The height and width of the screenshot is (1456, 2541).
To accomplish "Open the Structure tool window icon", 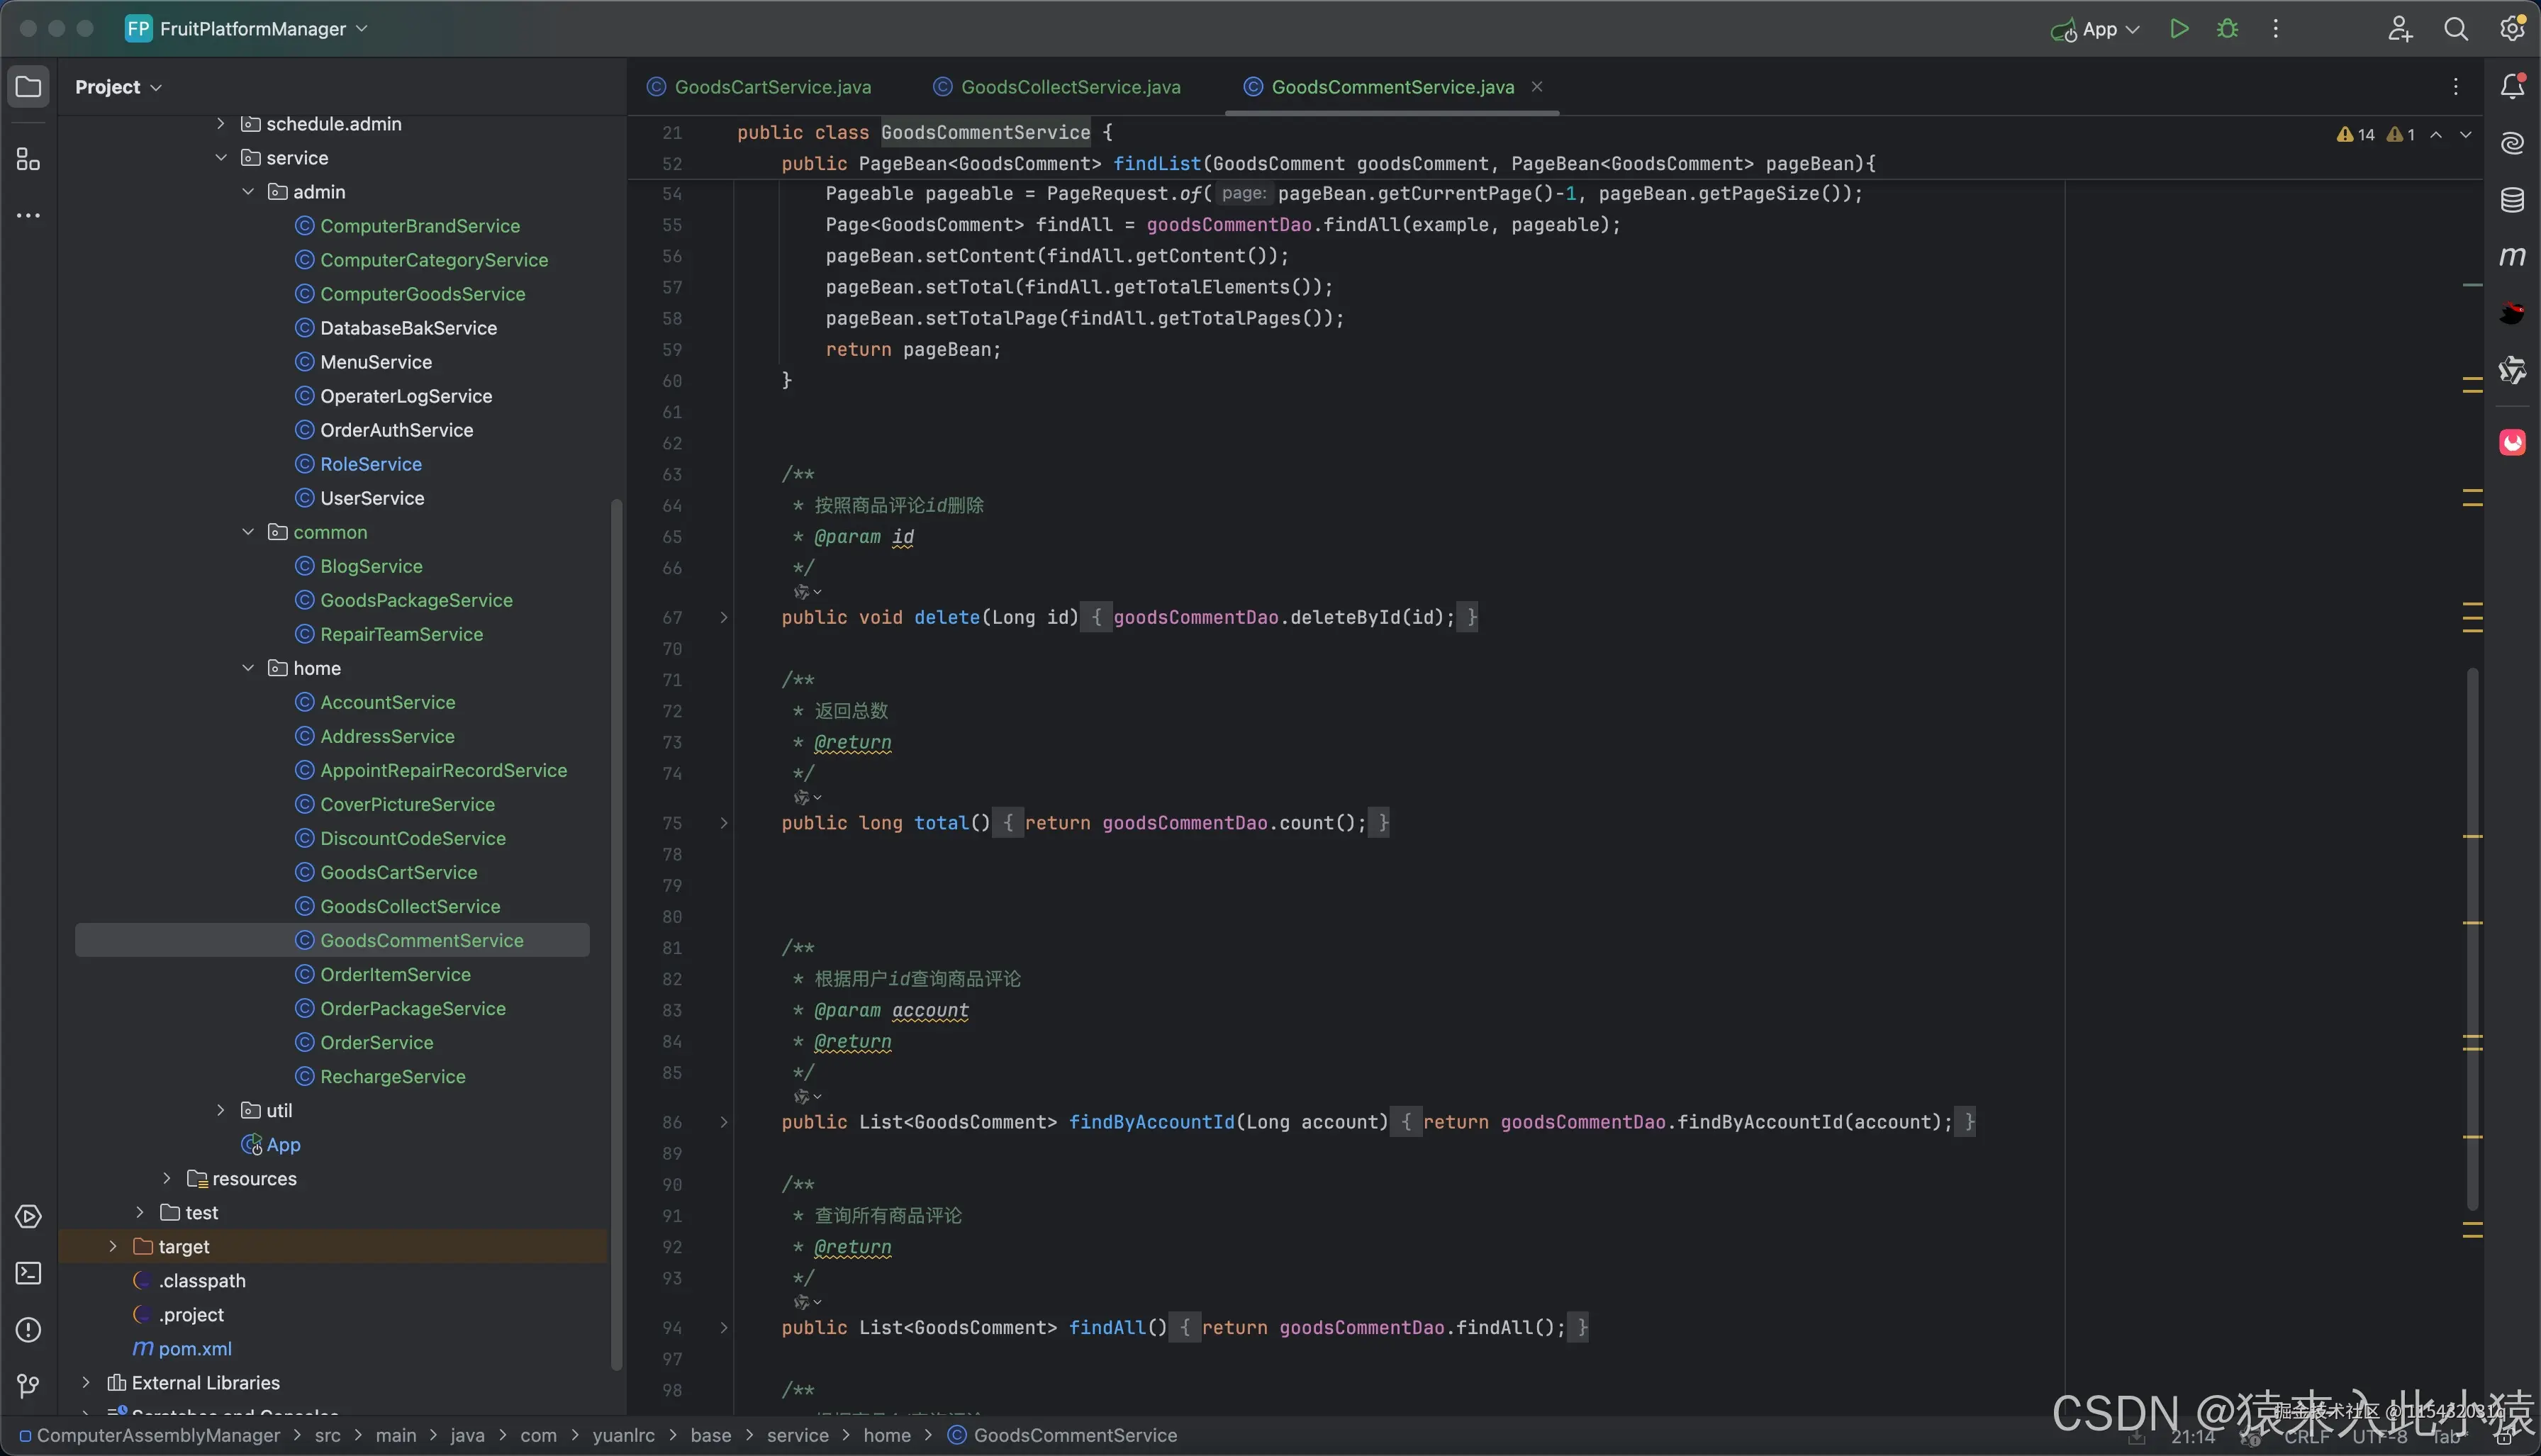I will (28, 159).
